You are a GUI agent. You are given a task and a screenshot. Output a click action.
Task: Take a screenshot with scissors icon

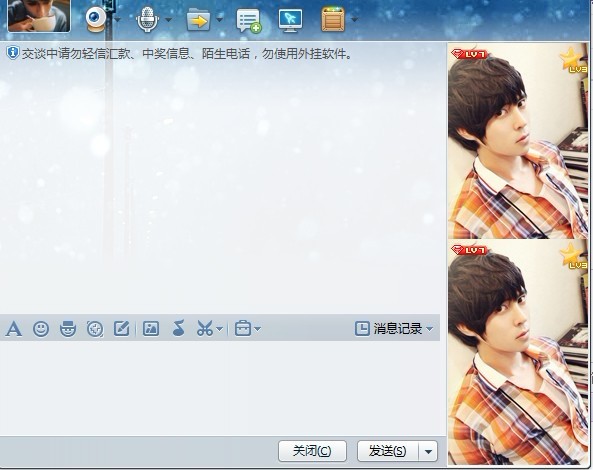[x=205, y=329]
